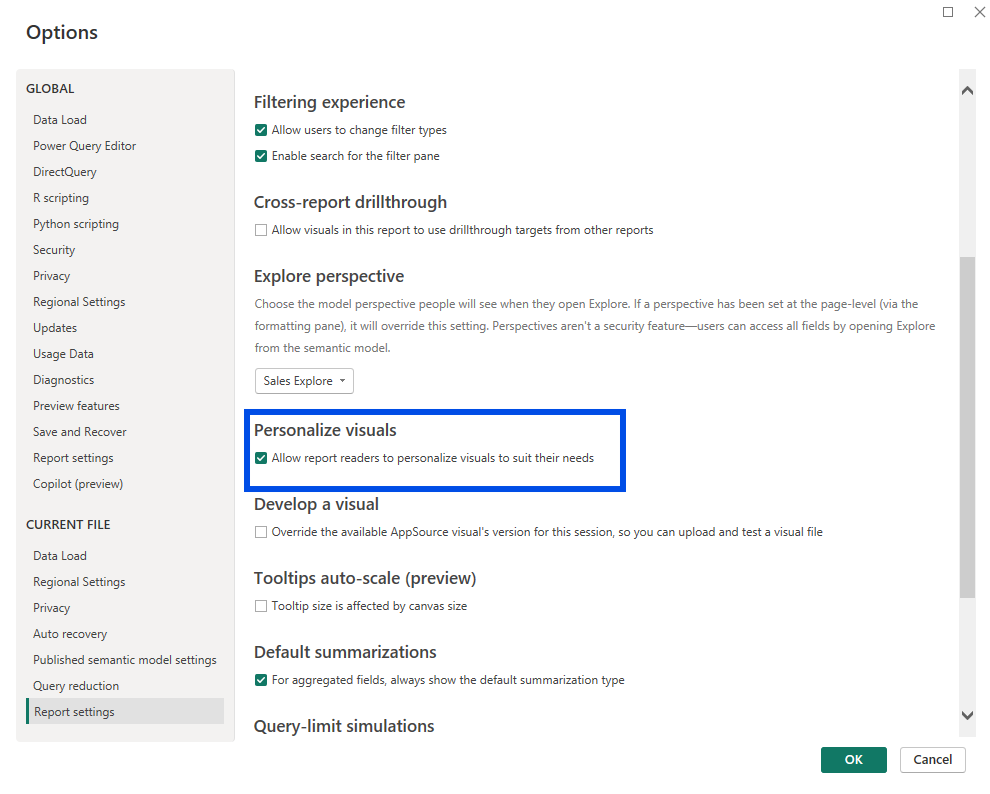Select Global Report settings
990x794 pixels.
[x=73, y=458]
